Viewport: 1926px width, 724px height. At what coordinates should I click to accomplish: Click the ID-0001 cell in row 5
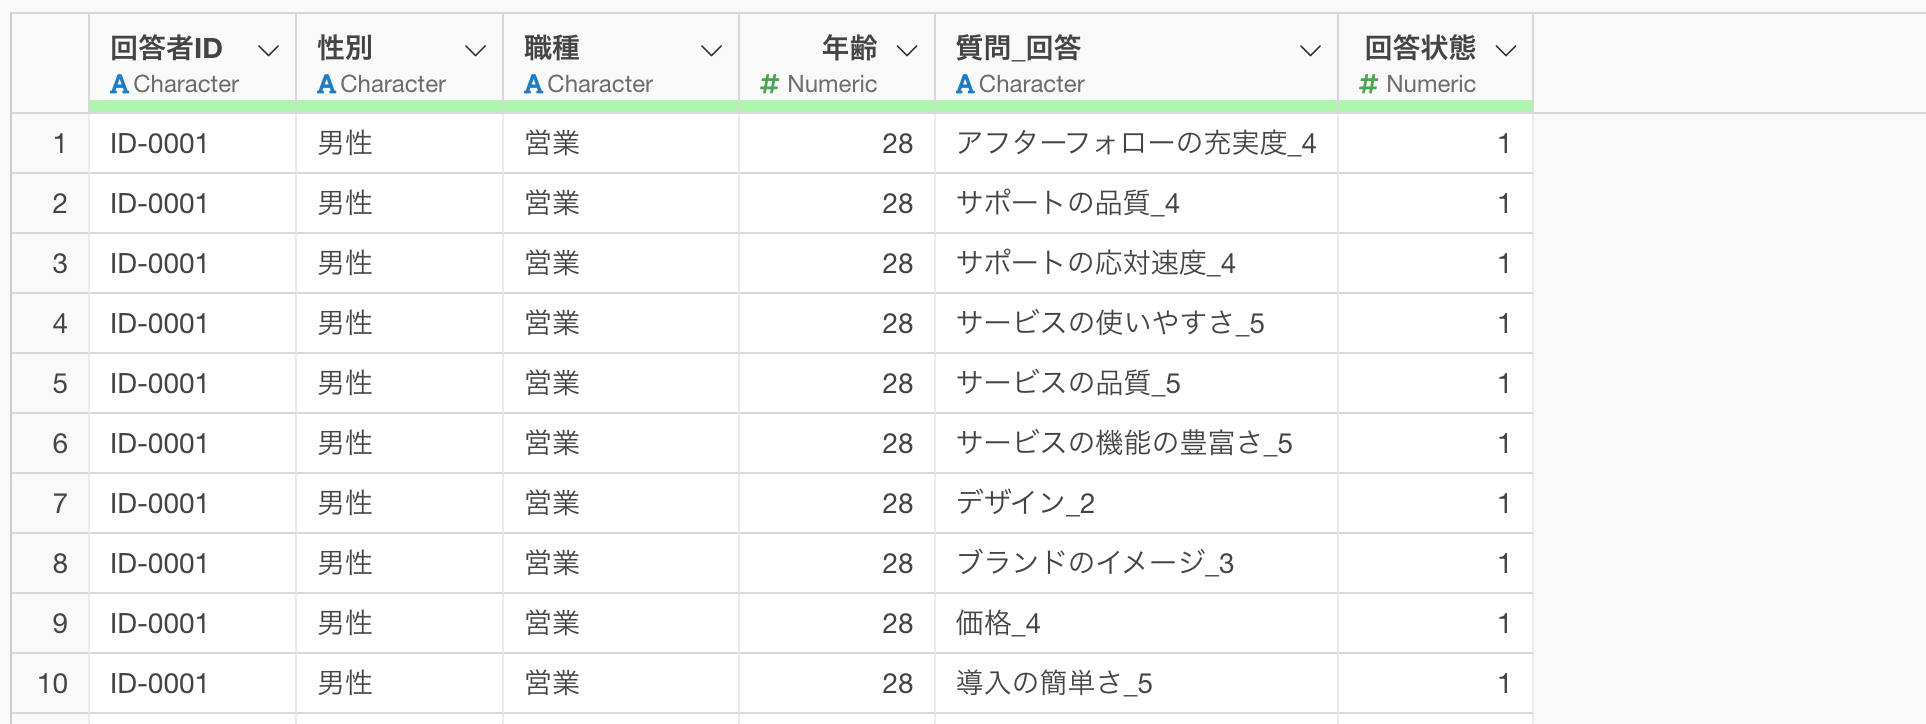pyautogui.click(x=159, y=384)
